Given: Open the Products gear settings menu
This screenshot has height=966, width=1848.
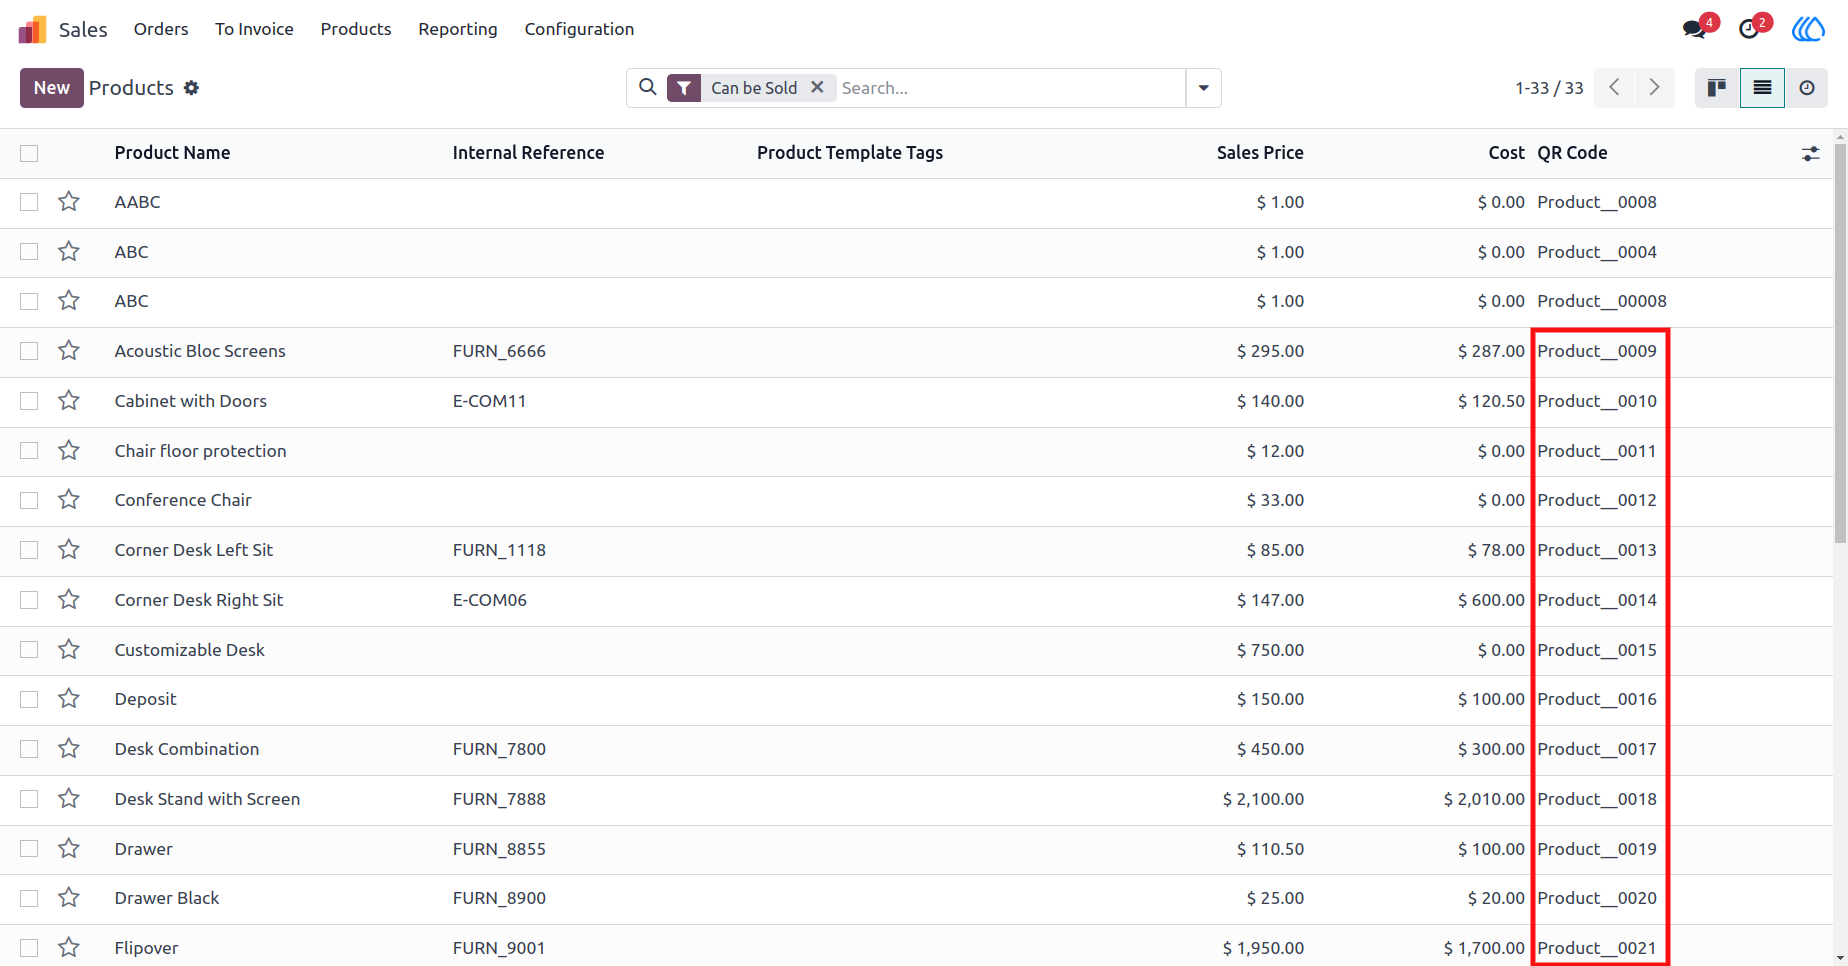Looking at the screenshot, I should (x=192, y=88).
